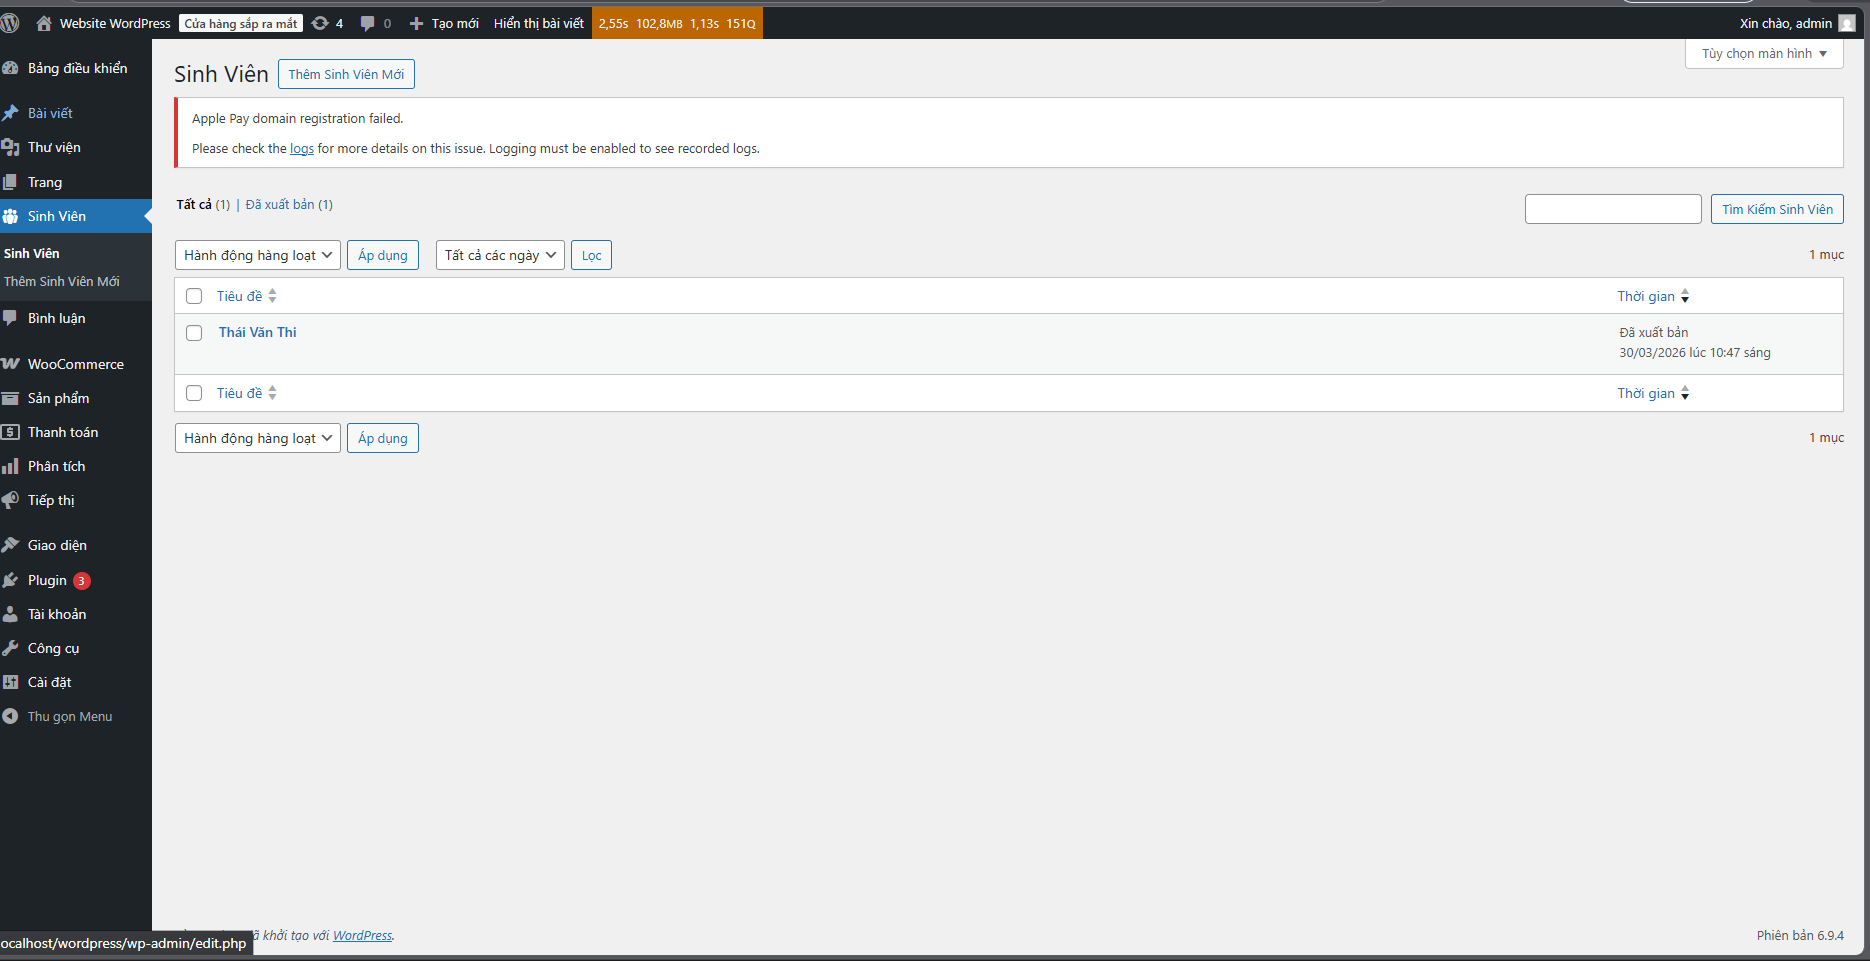
Task: Click bottom Áp dụng button
Action: (x=383, y=438)
